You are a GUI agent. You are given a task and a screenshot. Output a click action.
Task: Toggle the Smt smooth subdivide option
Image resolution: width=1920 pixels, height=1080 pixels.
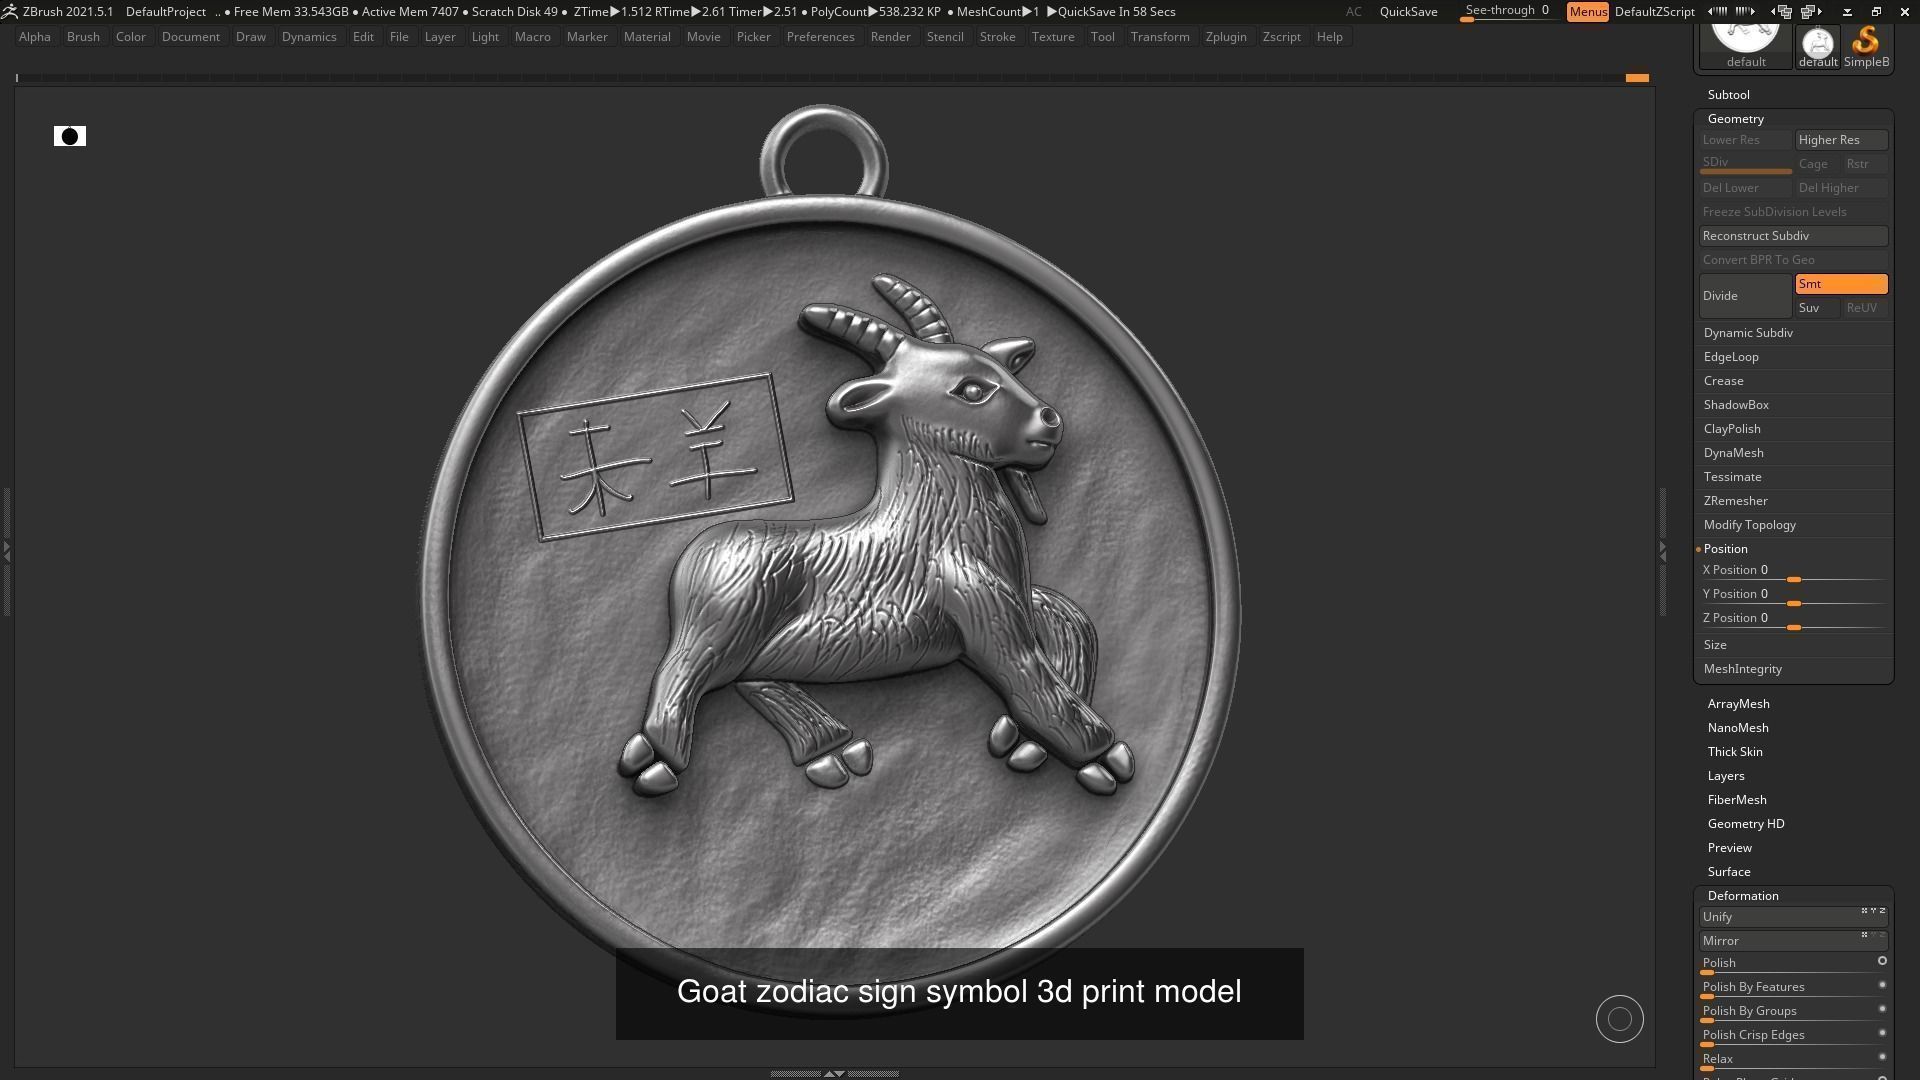pyautogui.click(x=1841, y=284)
